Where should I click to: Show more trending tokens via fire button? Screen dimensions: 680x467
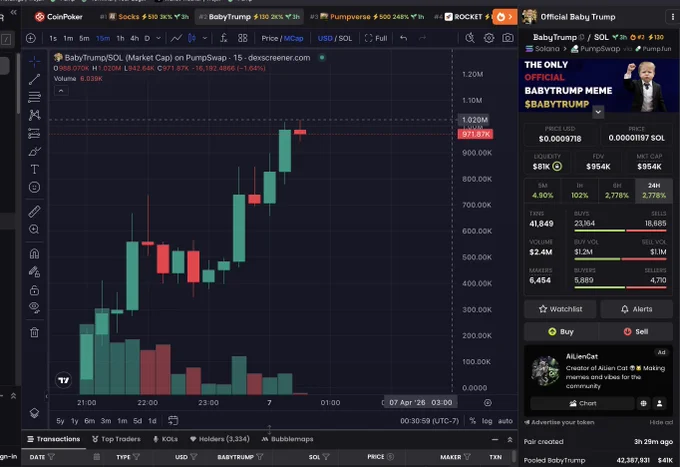pyautogui.click(x=504, y=17)
